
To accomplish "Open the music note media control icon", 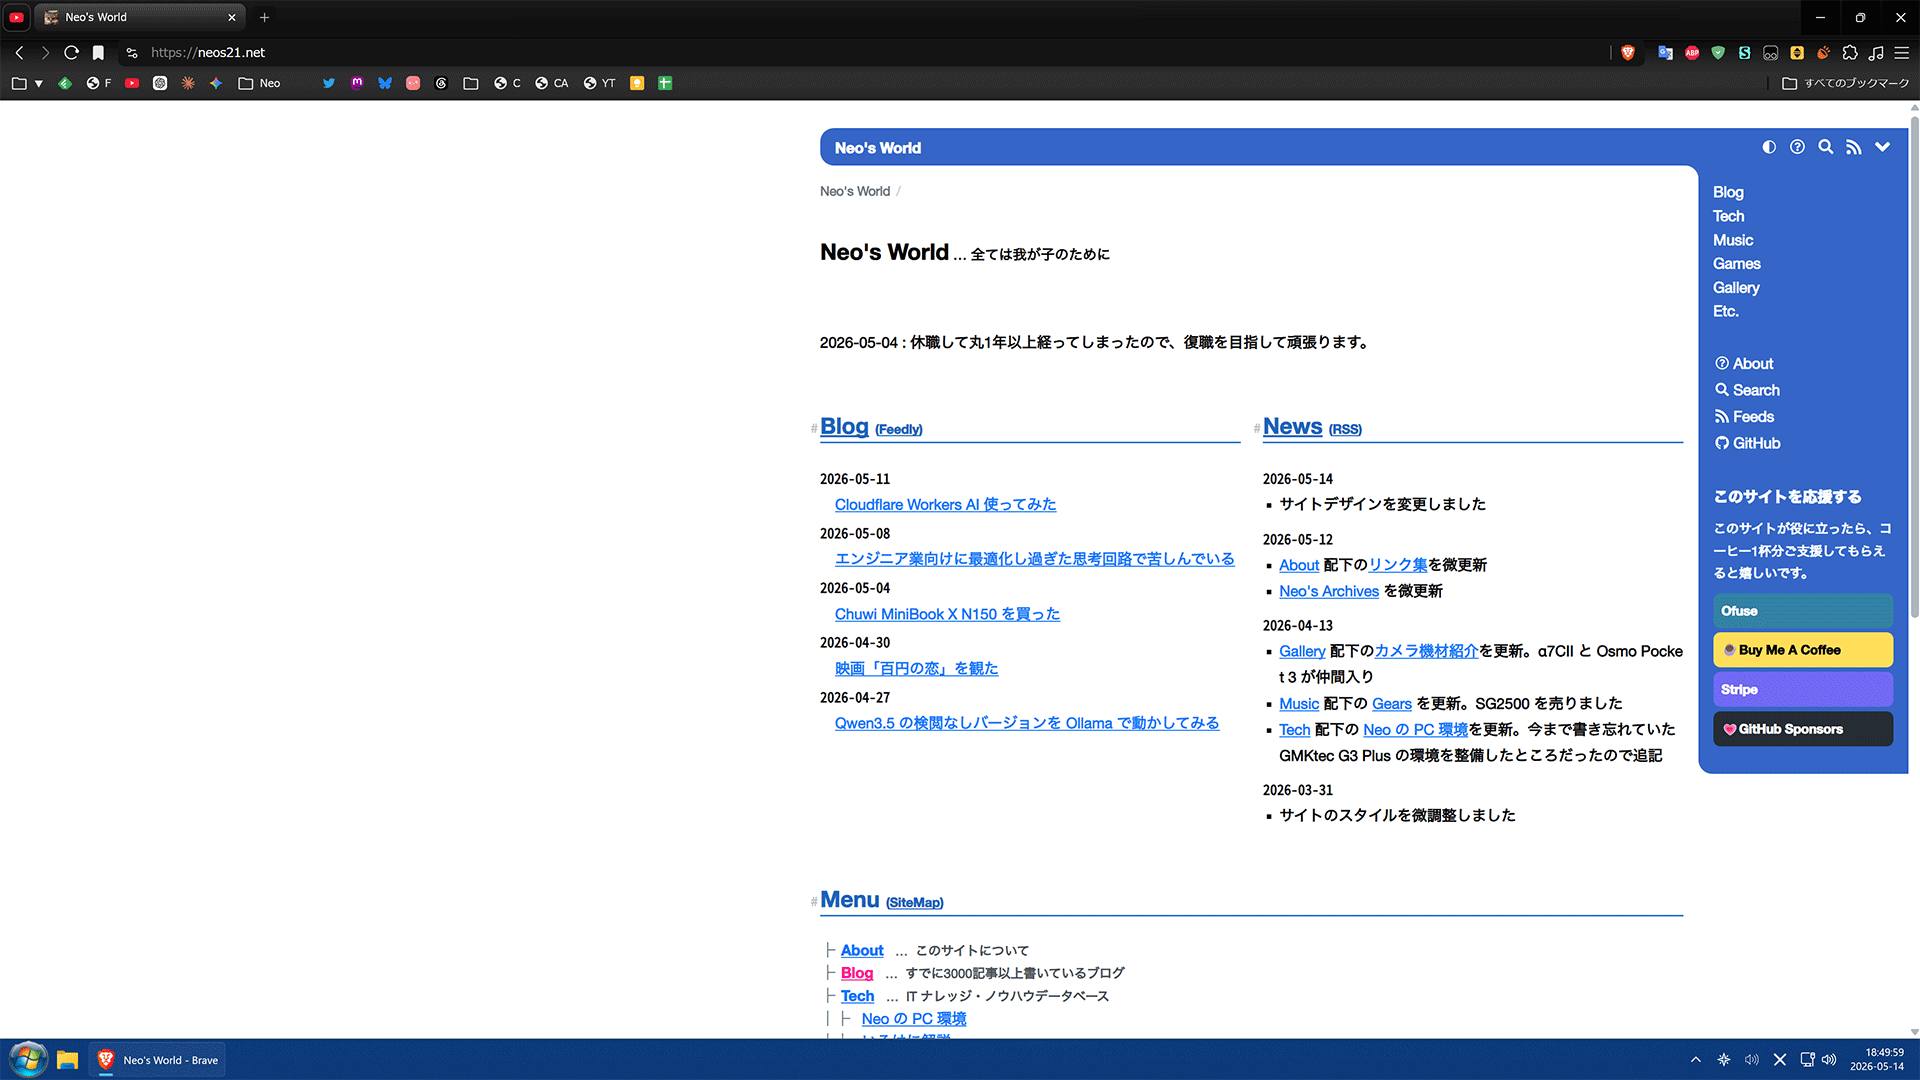I will point(1876,52).
